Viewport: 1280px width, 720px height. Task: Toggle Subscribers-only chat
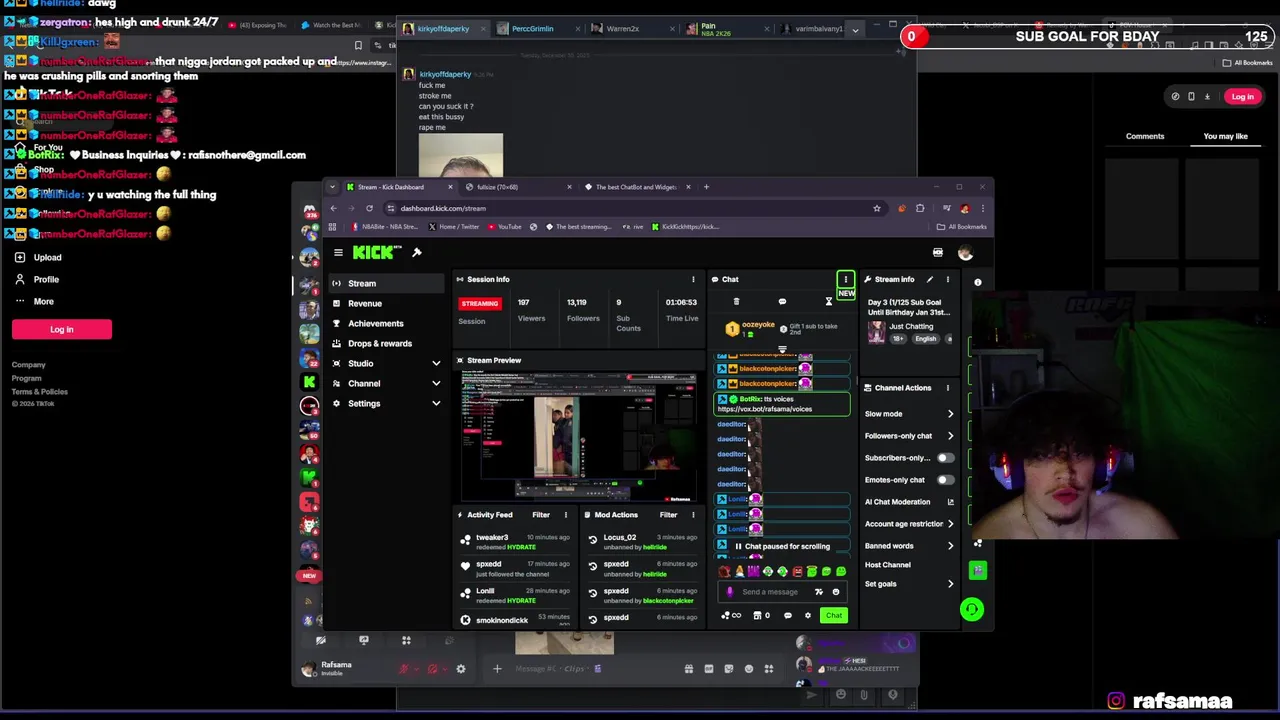pyautogui.click(x=945, y=458)
